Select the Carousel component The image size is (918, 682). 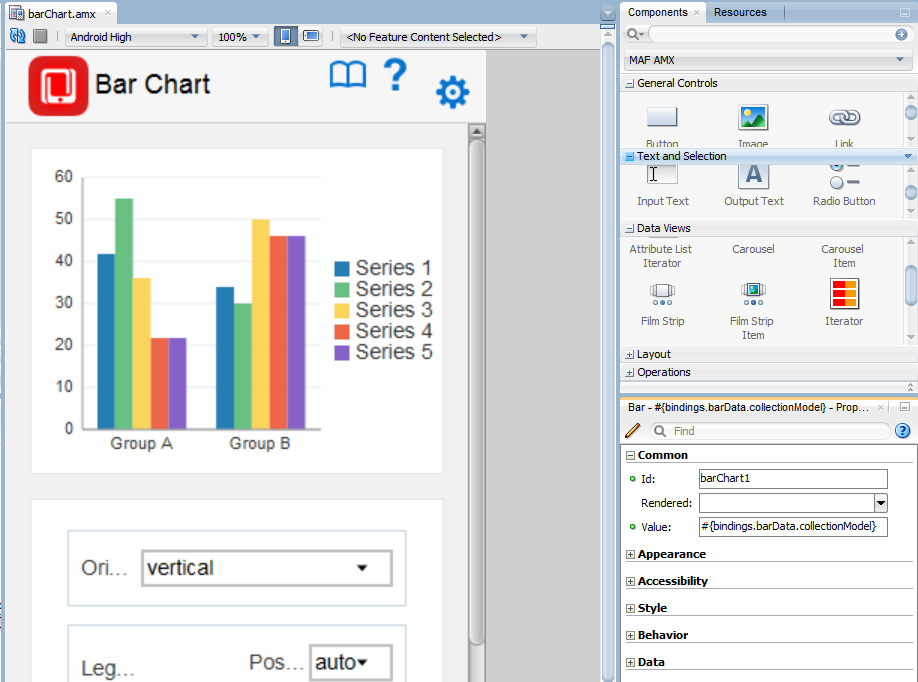pyautogui.click(x=753, y=249)
